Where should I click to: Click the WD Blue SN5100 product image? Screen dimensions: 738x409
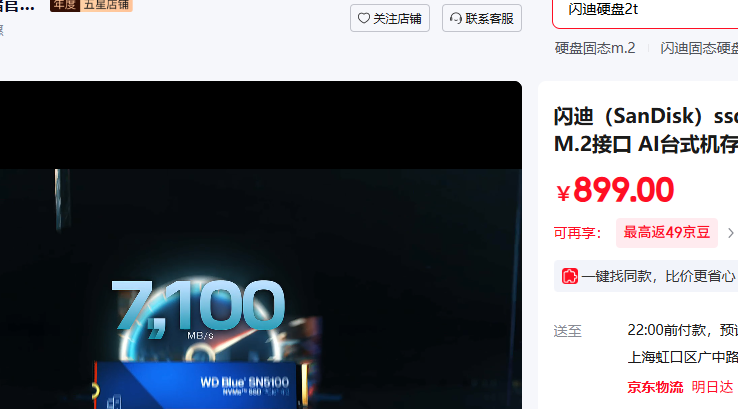pos(200,385)
